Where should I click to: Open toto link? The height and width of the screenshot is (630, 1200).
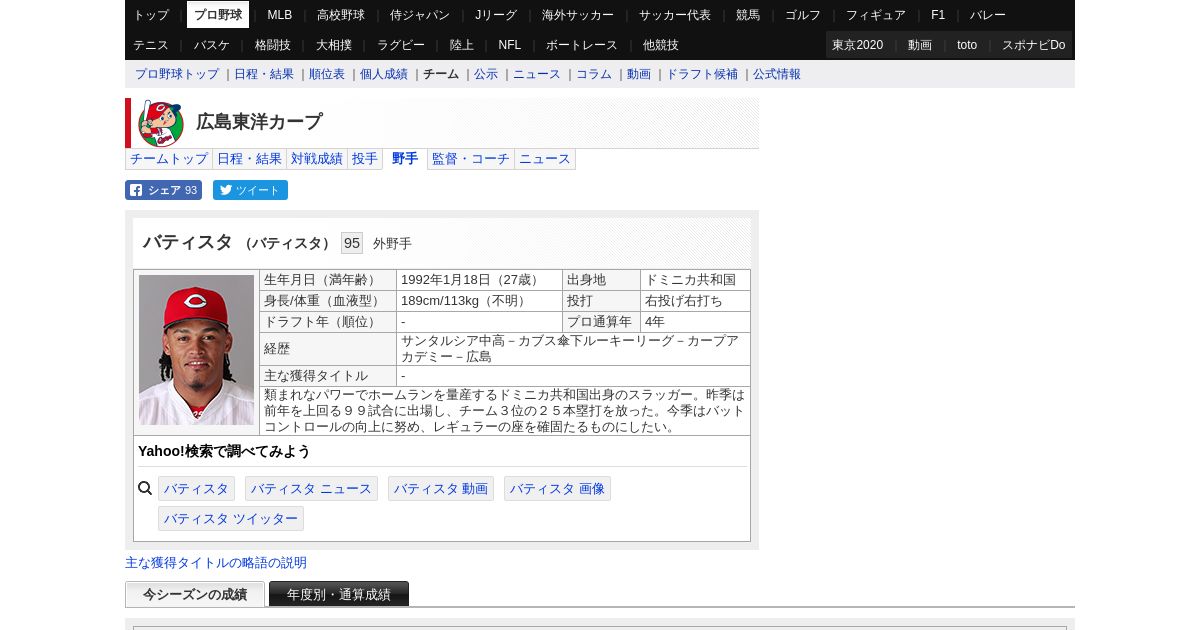tap(967, 45)
